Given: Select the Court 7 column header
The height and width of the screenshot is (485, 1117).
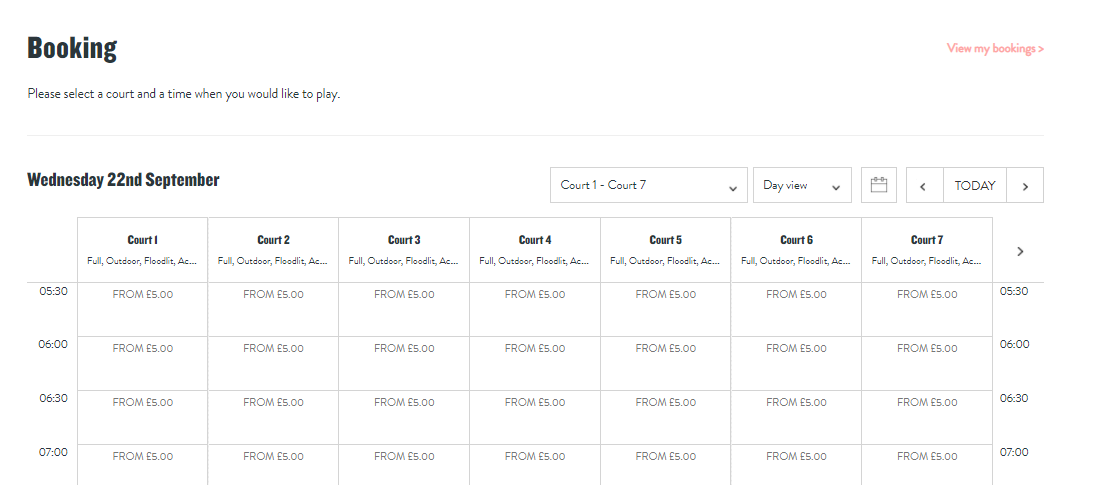Looking at the screenshot, I should (x=927, y=249).
